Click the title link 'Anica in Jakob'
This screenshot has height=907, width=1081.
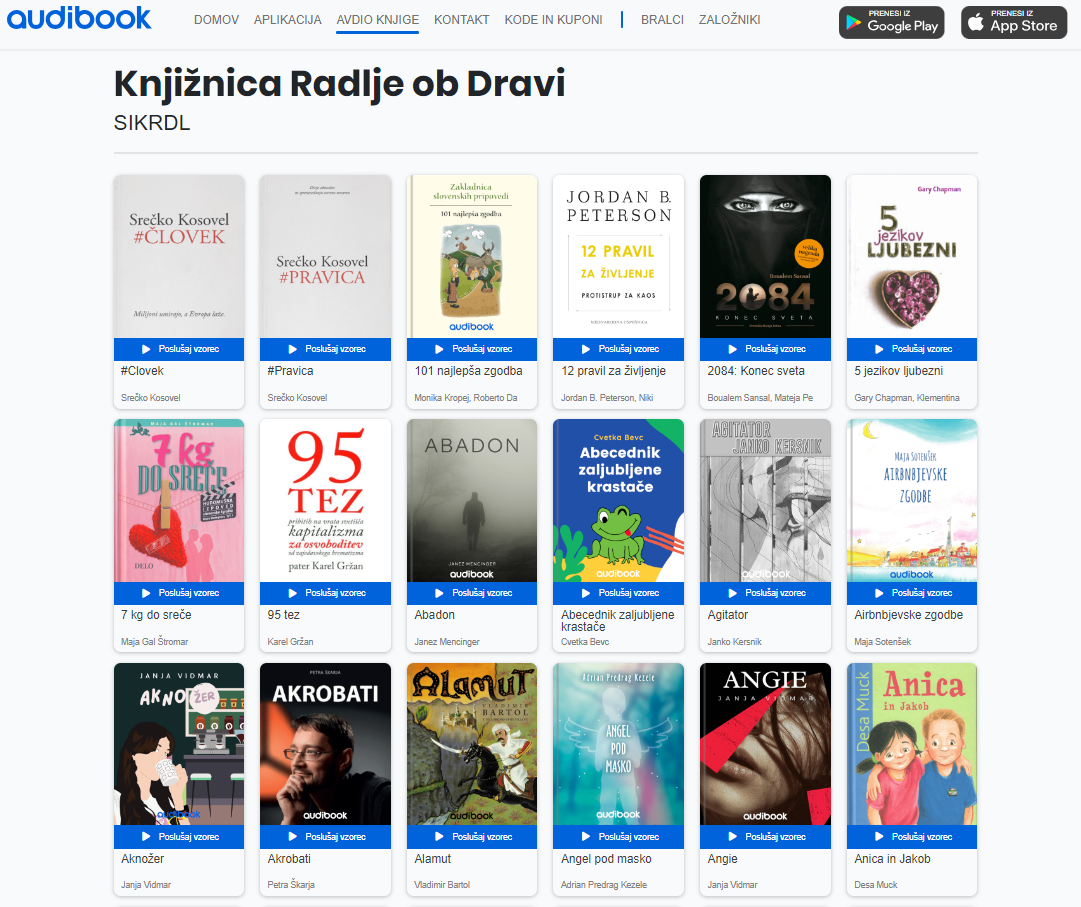tap(893, 859)
